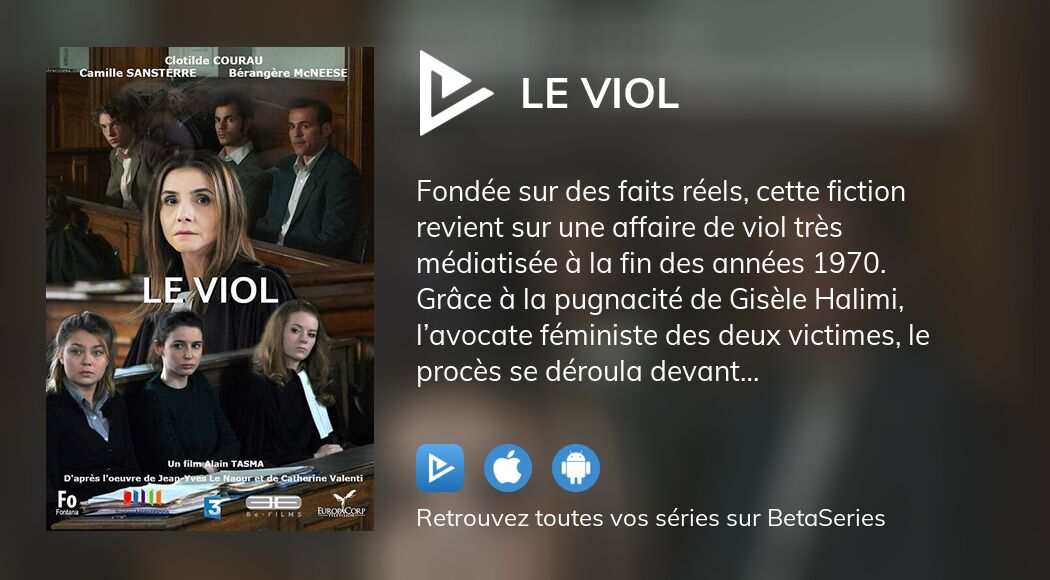Expand truncated synopsis at 'déroula devant...'
Viewport: 1050px width, 580px height.
click(x=652, y=372)
